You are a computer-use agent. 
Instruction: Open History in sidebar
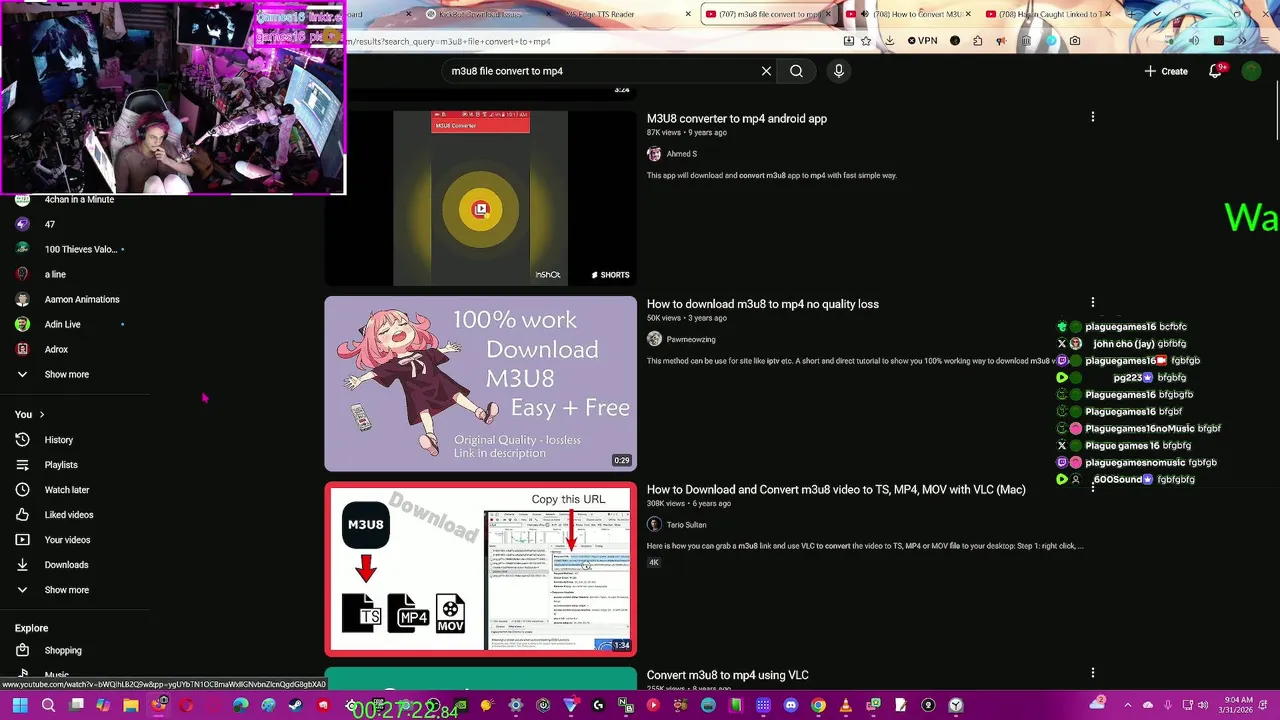58,440
